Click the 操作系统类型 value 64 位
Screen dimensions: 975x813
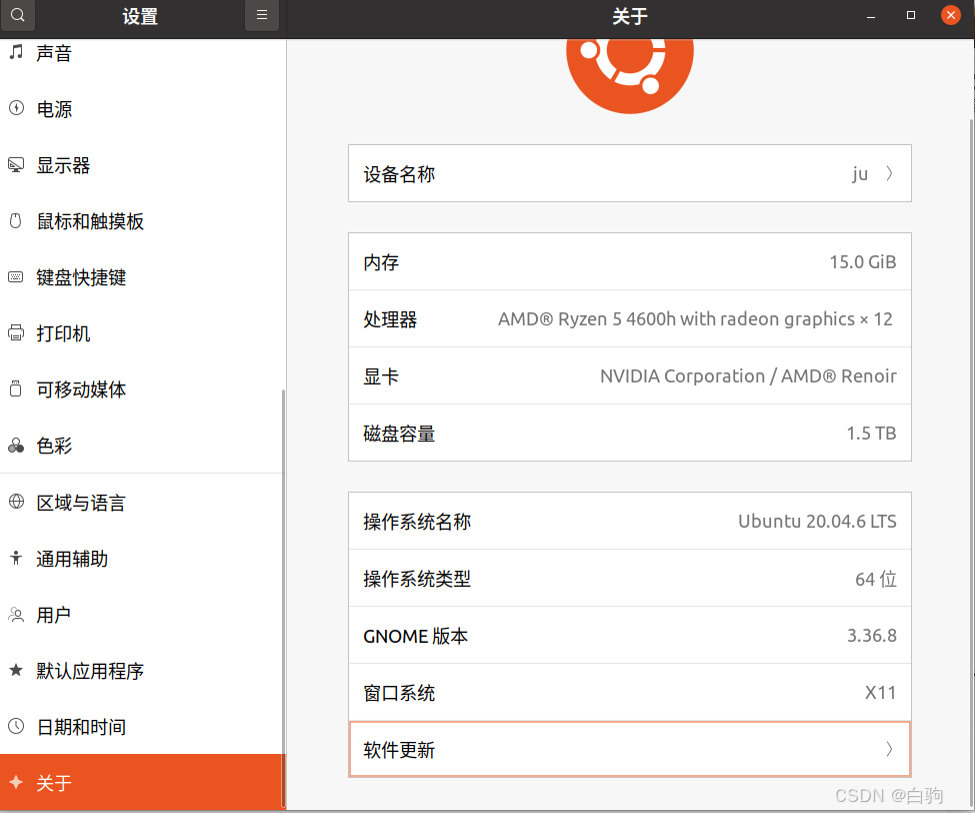[x=876, y=579]
